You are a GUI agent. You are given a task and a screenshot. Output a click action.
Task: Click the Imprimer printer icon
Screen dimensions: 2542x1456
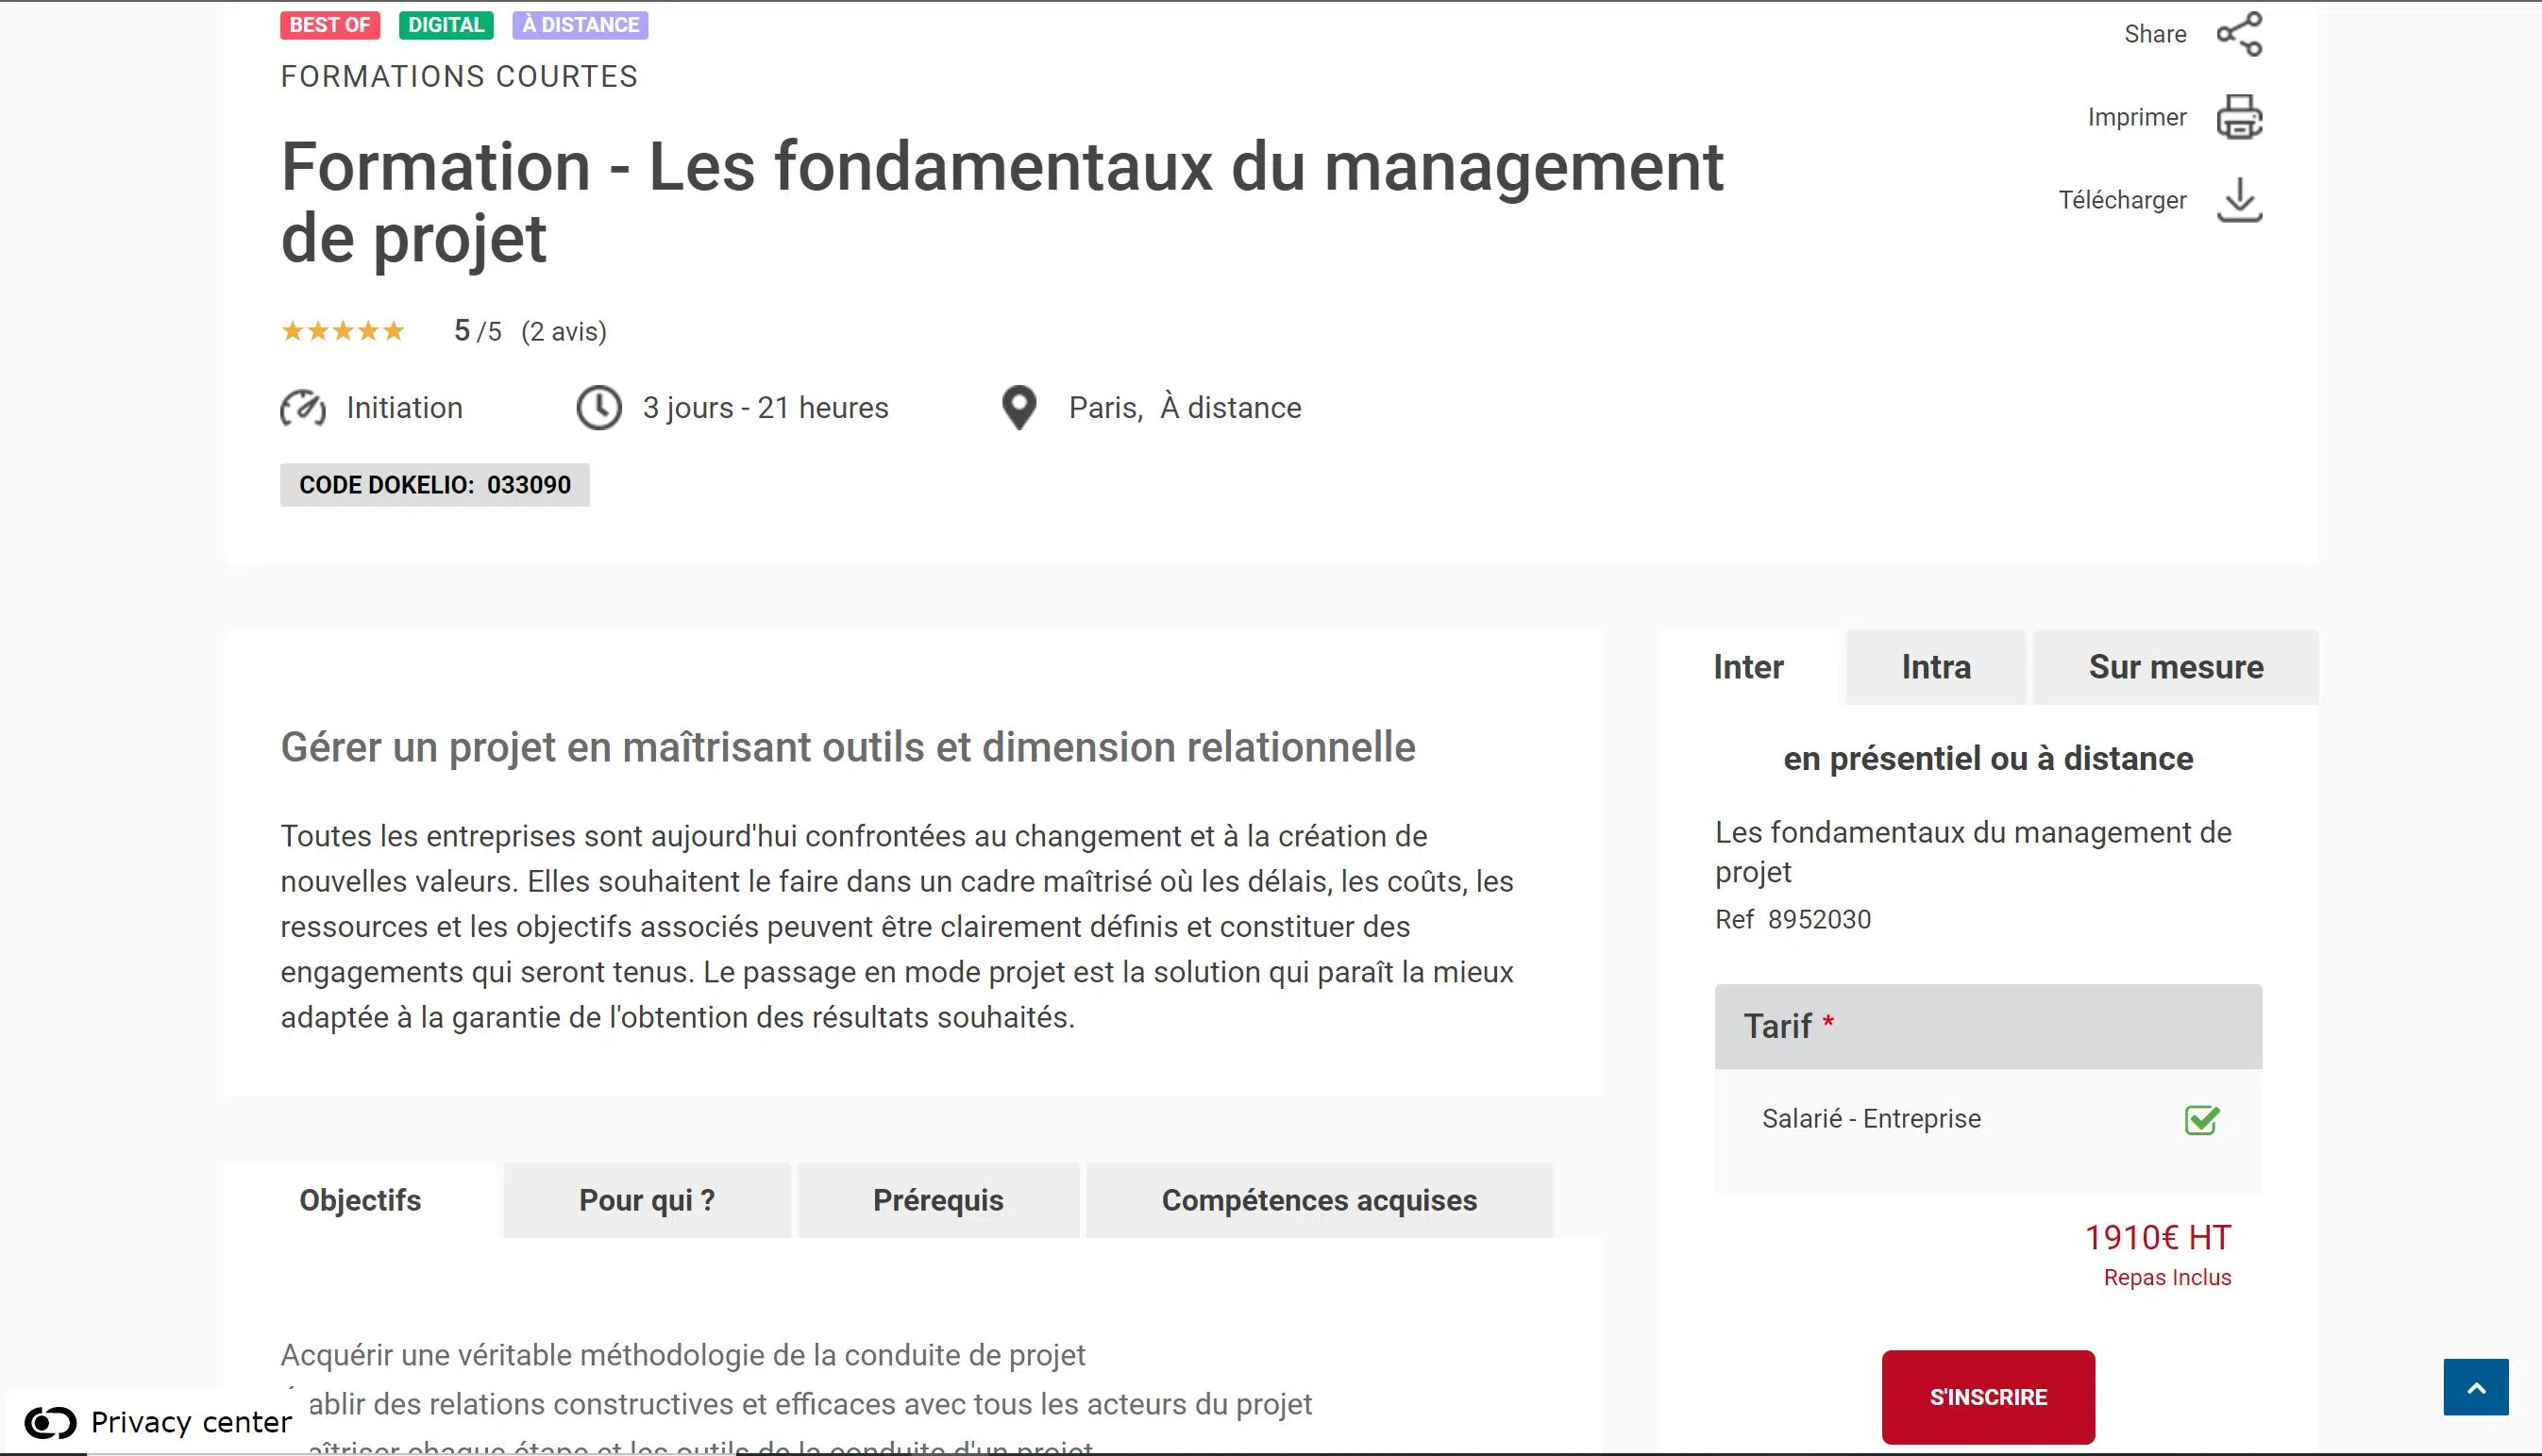coord(2239,117)
